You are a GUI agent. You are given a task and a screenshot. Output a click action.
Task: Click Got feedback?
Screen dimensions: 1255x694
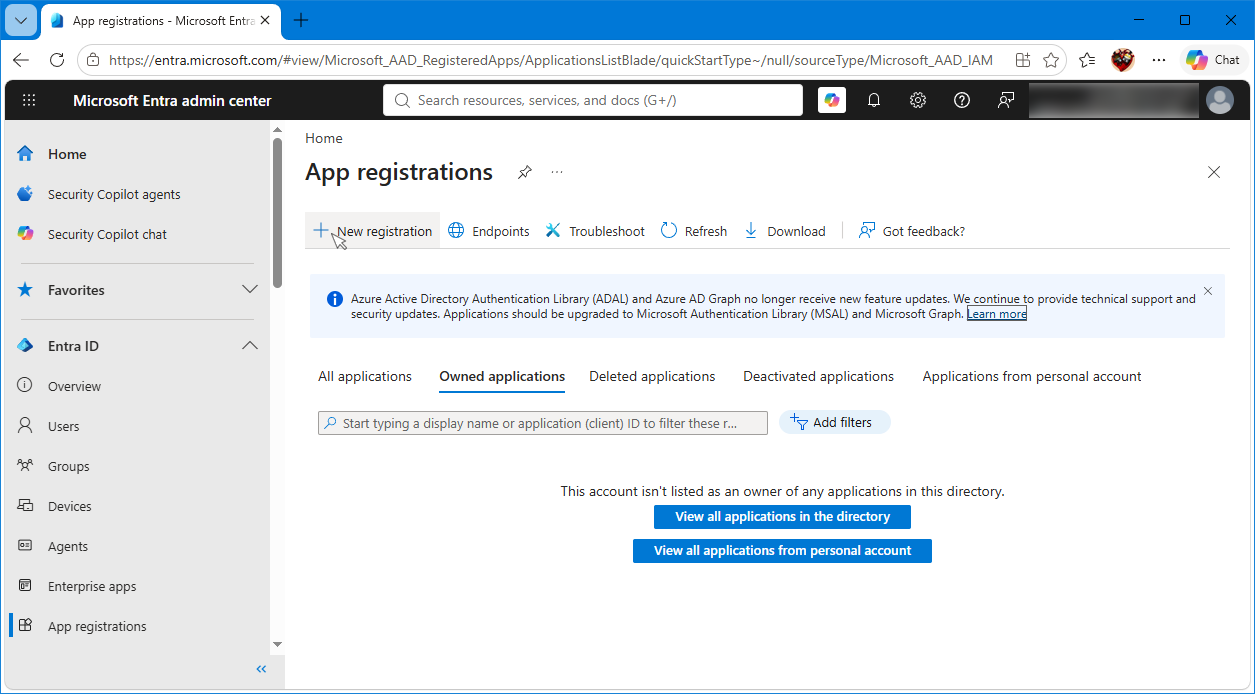pyautogui.click(x=912, y=231)
